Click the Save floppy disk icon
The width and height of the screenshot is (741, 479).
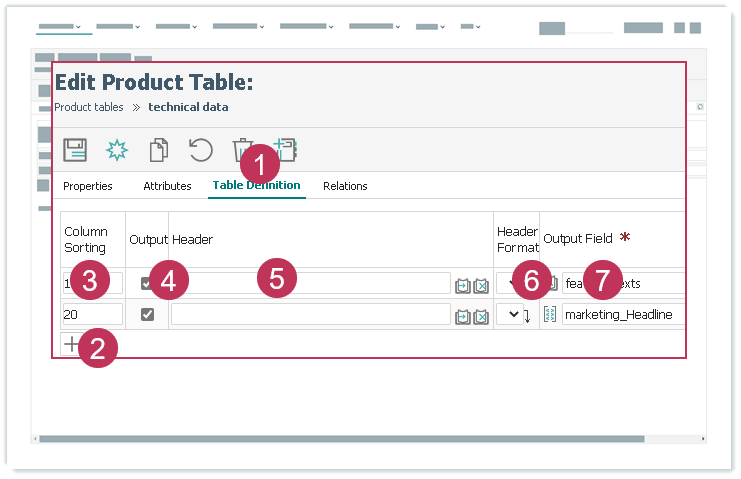click(x=75, y=150)
